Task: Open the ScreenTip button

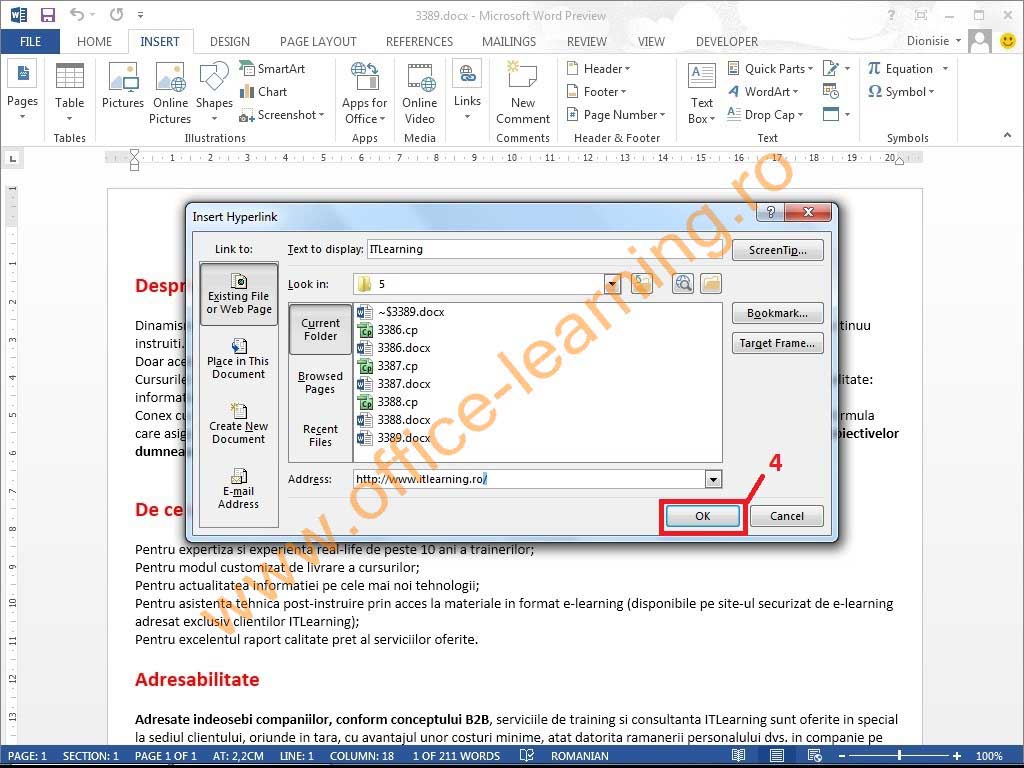Action: coord(778,250)
